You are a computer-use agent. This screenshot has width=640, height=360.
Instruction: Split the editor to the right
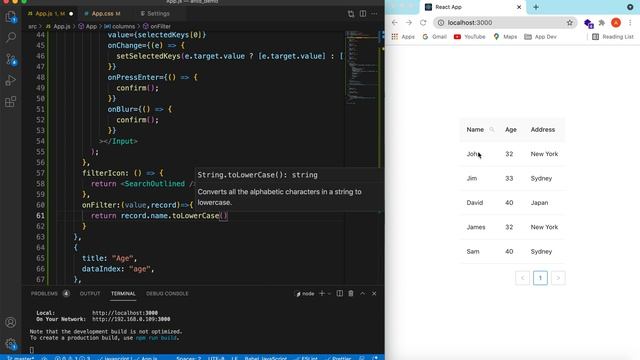(x=363, y=13)
